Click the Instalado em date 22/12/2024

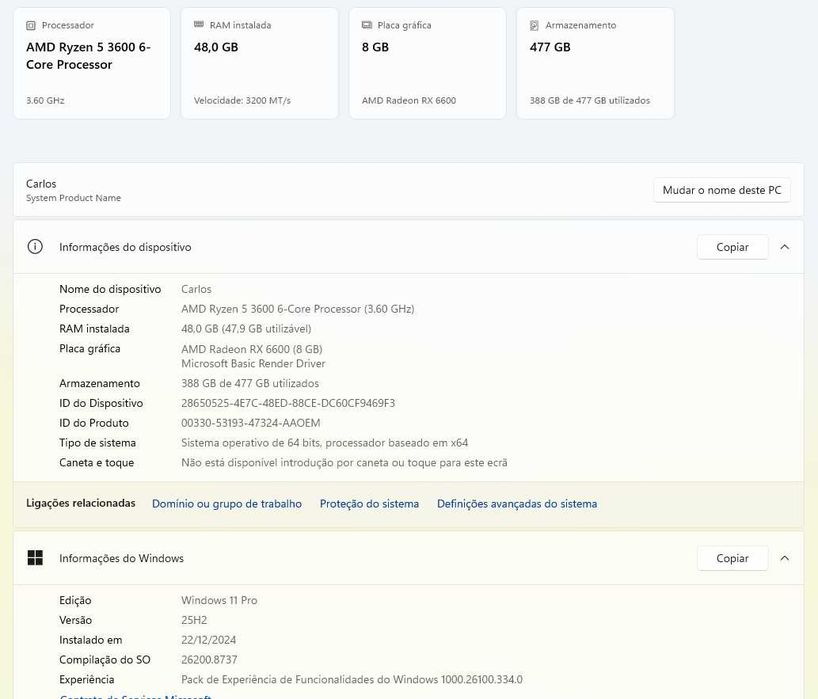pyautogui.click(x=209, y=640)
